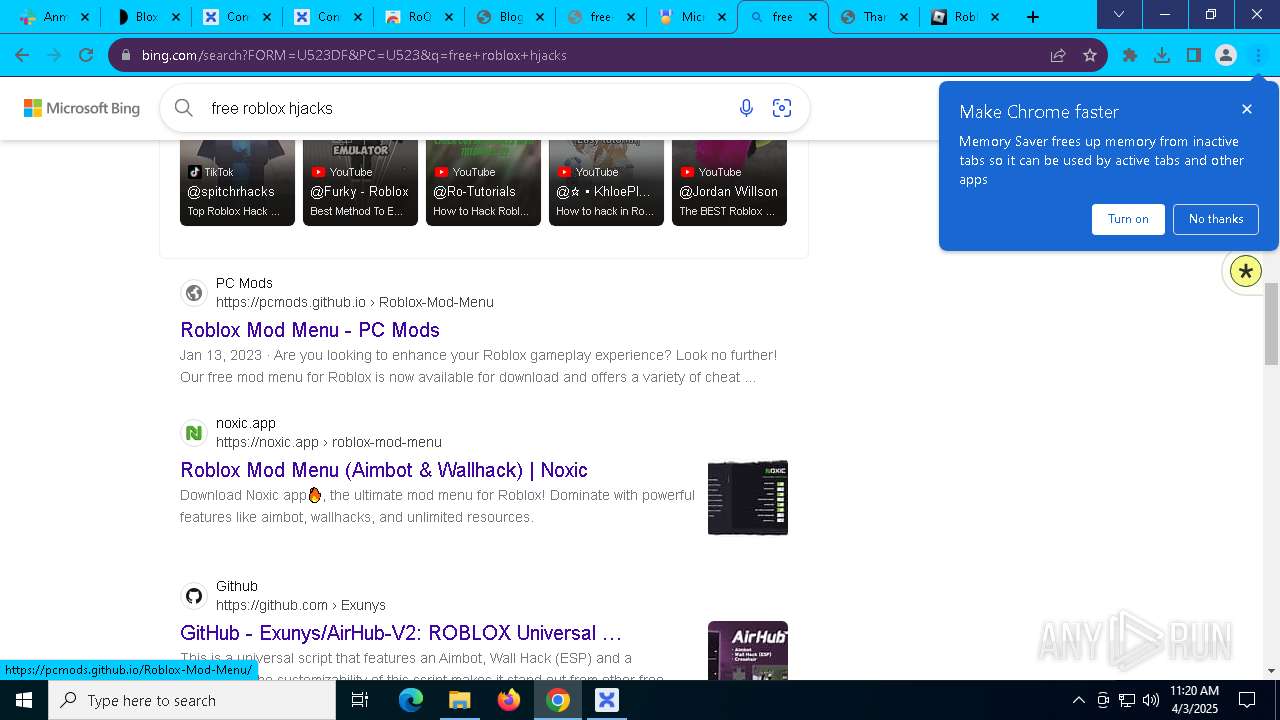The height and width of the screenshot is (720, 1280).
Task: Open Roblox Mod Menu - PC Mods result
Action: pyautogui.click(x=310, y=330)
